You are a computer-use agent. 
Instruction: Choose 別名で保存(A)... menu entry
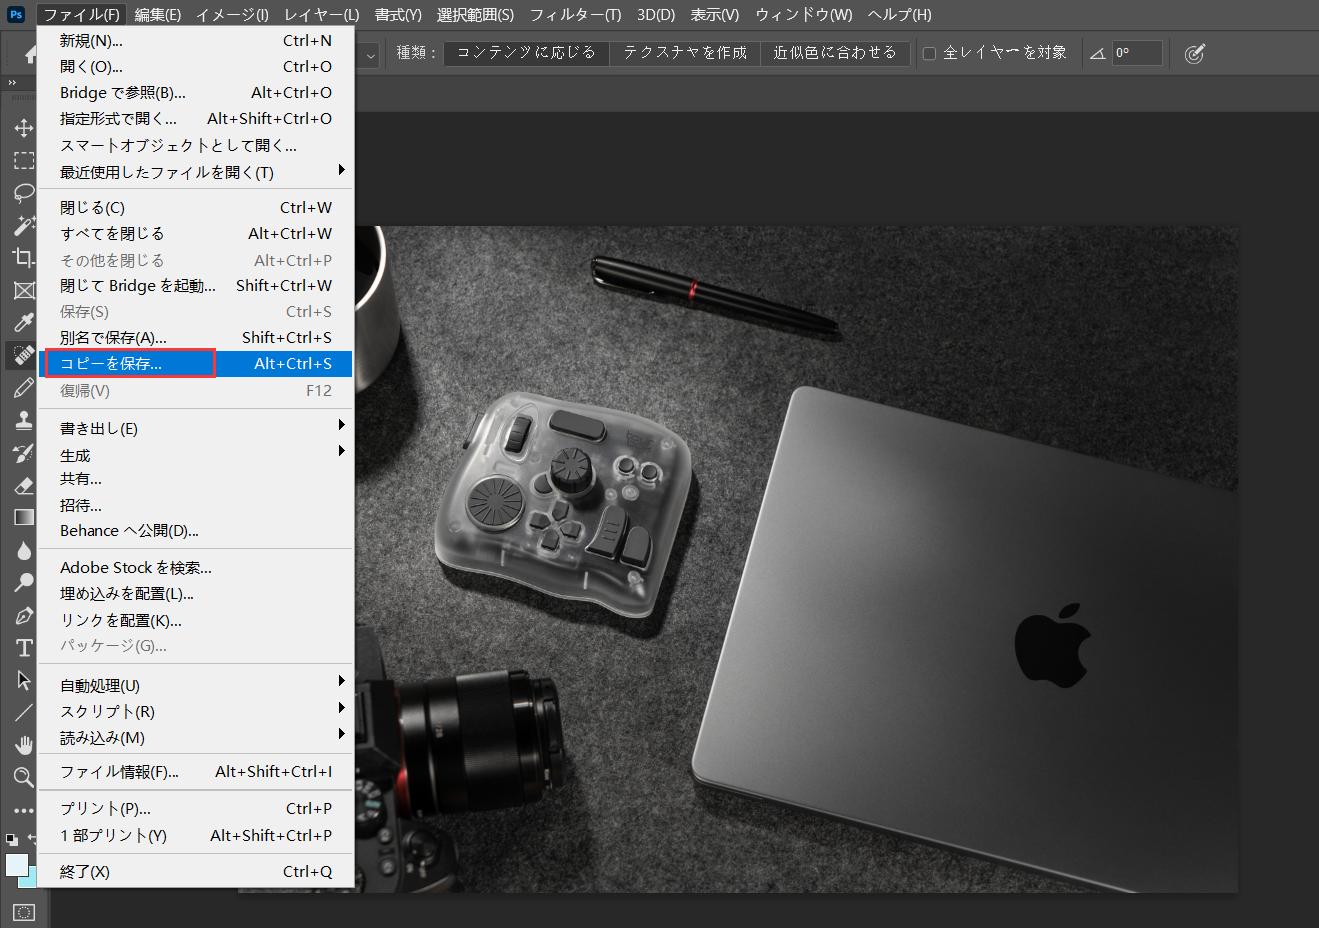pos(196,338)
